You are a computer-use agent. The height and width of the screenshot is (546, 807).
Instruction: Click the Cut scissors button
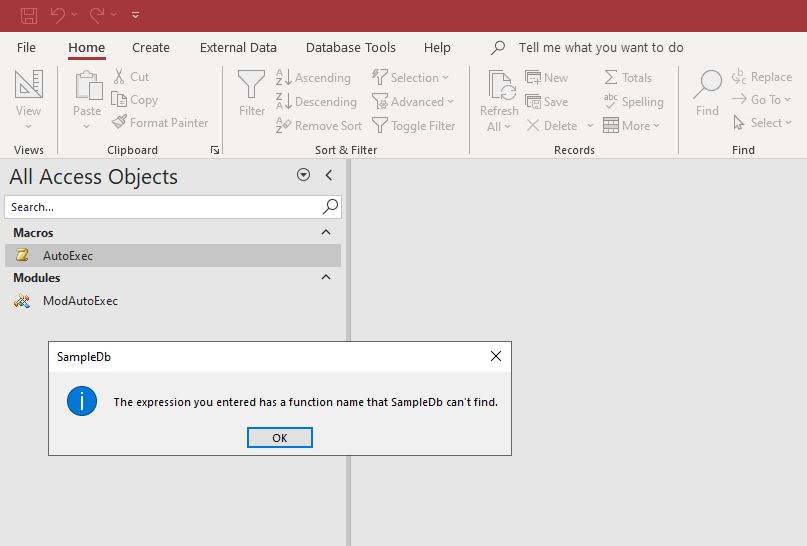pos(131,77)
